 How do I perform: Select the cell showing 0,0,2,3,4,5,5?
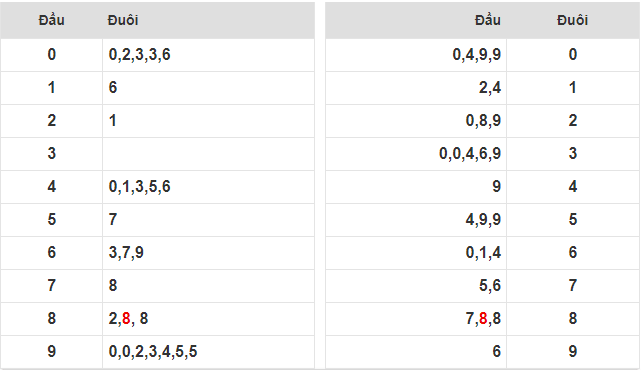click(x=208, y=352)
